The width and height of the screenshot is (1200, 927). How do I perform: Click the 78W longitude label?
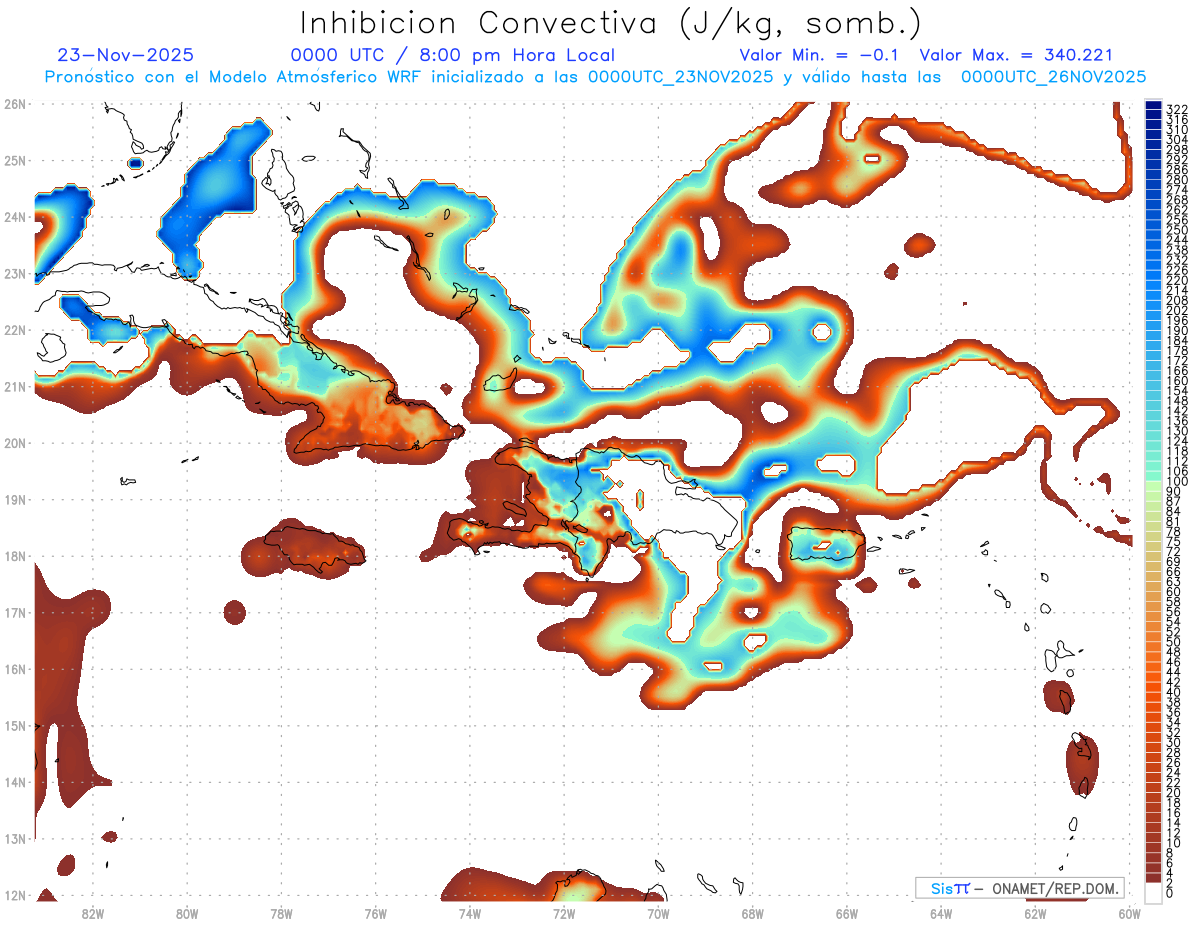[281, 913]
